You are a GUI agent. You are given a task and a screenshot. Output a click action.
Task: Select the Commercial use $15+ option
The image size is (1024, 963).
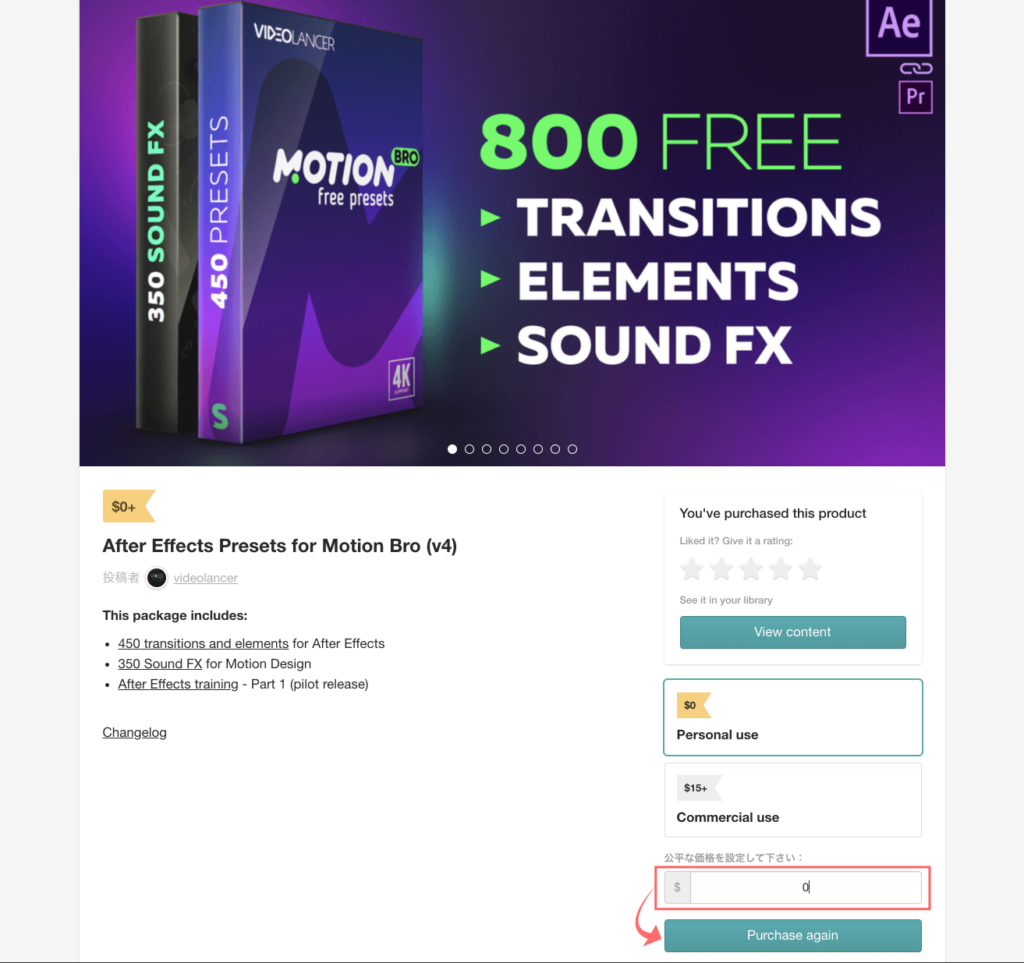pos(793,800)
